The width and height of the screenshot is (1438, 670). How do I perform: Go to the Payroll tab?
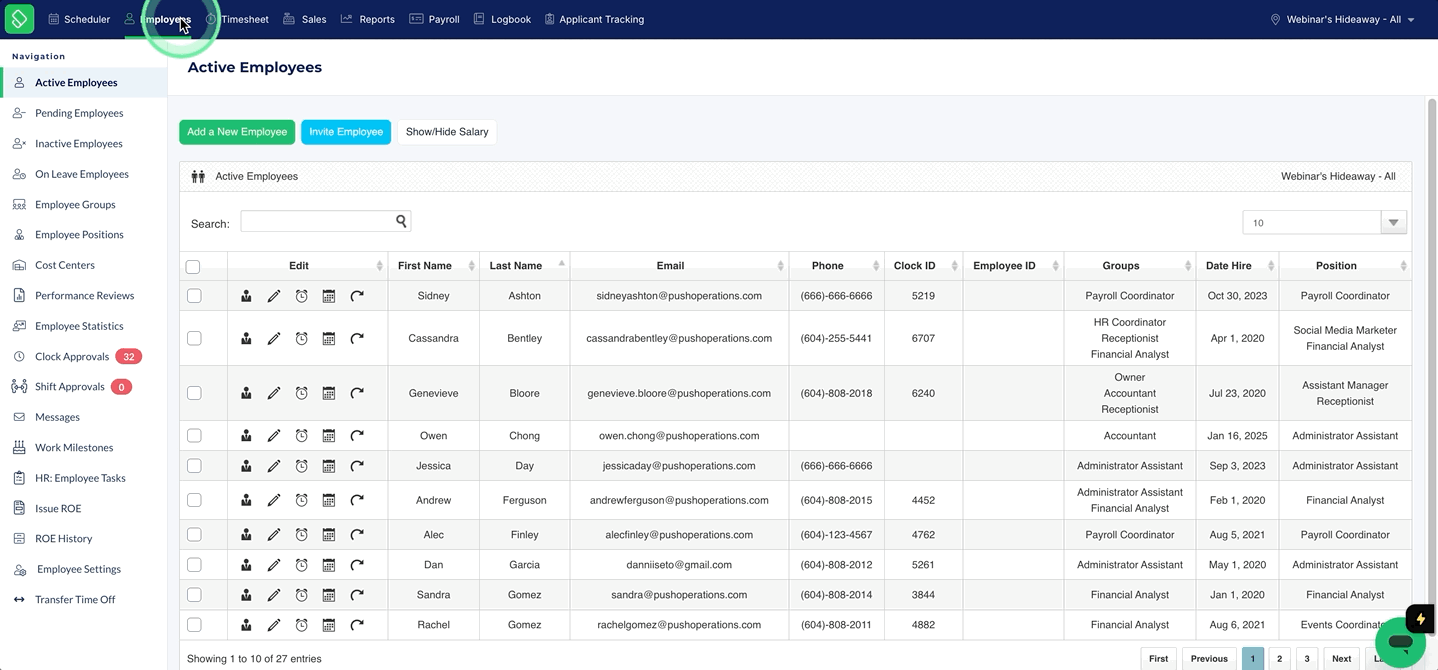point(435,19)
